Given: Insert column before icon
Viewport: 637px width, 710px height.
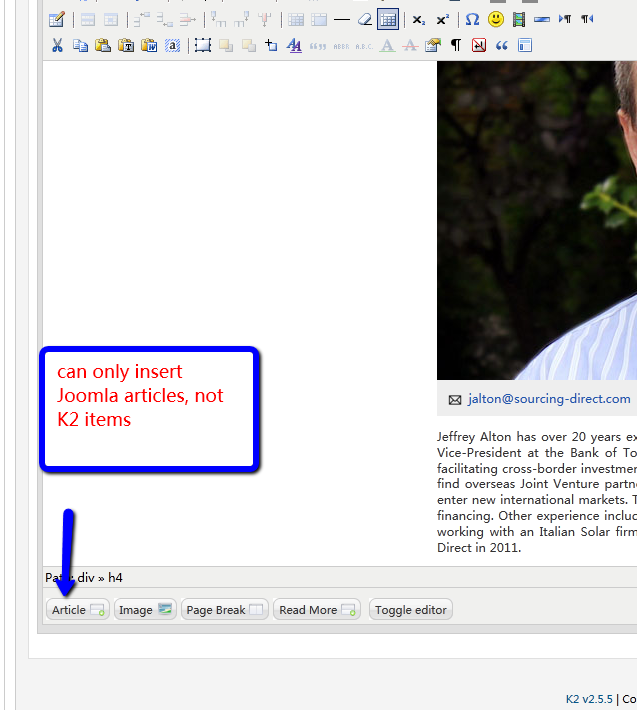Looking at the screenshot, I should 219,19.
